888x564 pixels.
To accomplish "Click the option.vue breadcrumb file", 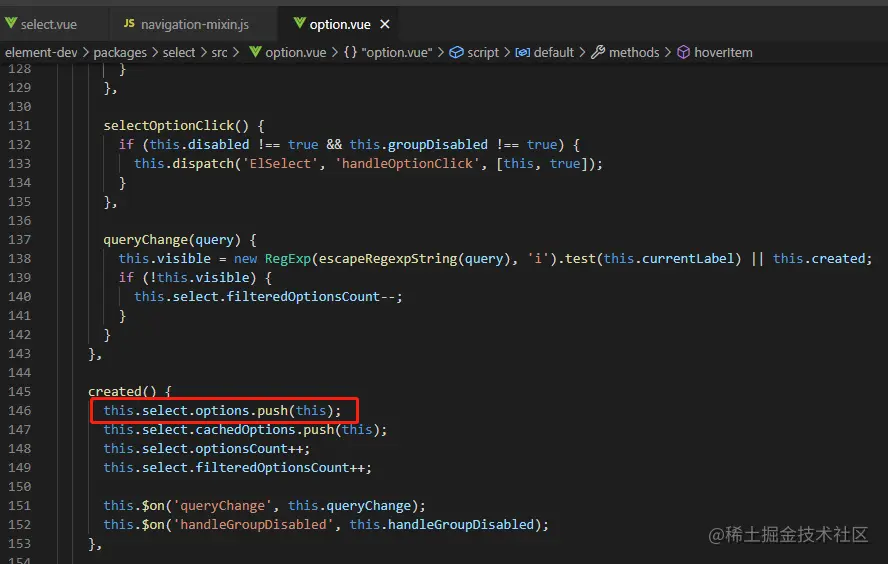I will [296, 53].
